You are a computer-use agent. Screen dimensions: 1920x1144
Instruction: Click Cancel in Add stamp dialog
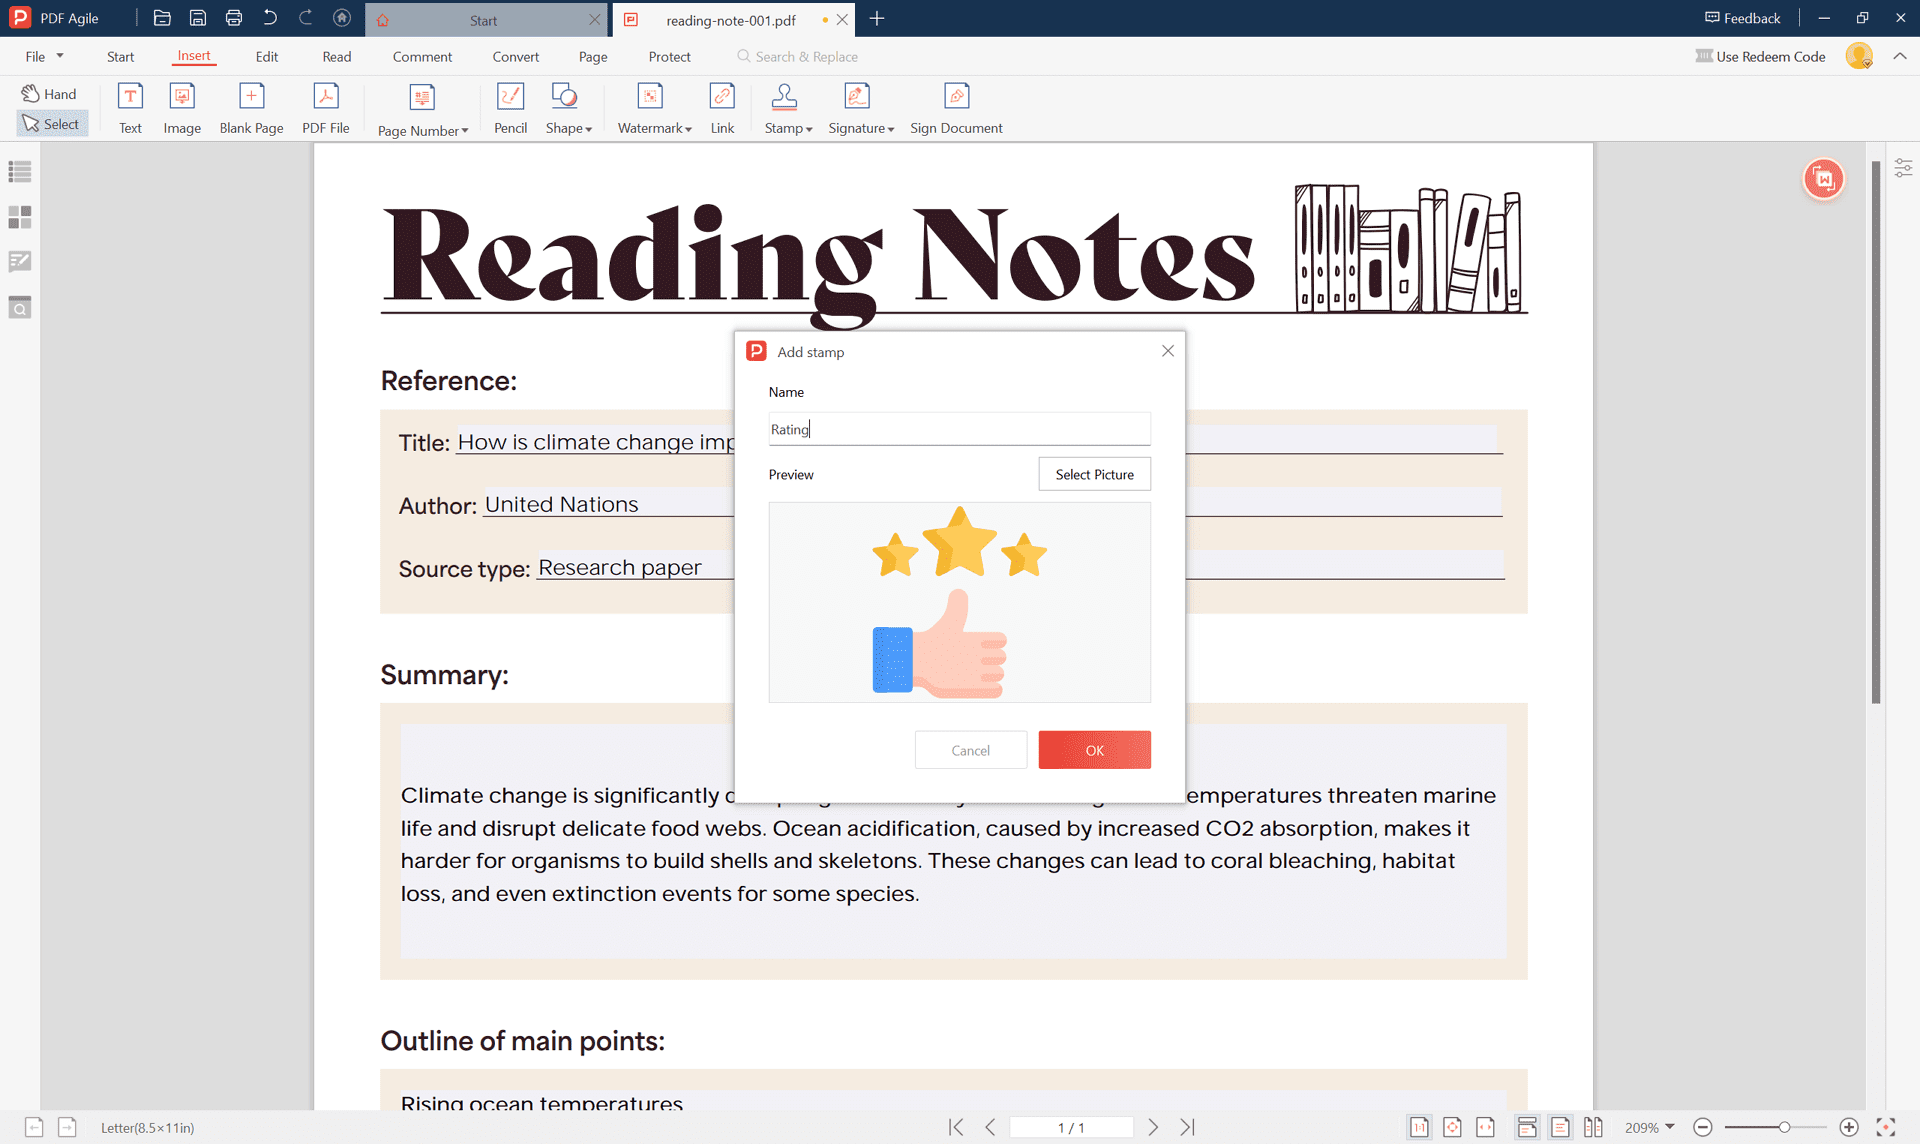click(x=970, y=750)
